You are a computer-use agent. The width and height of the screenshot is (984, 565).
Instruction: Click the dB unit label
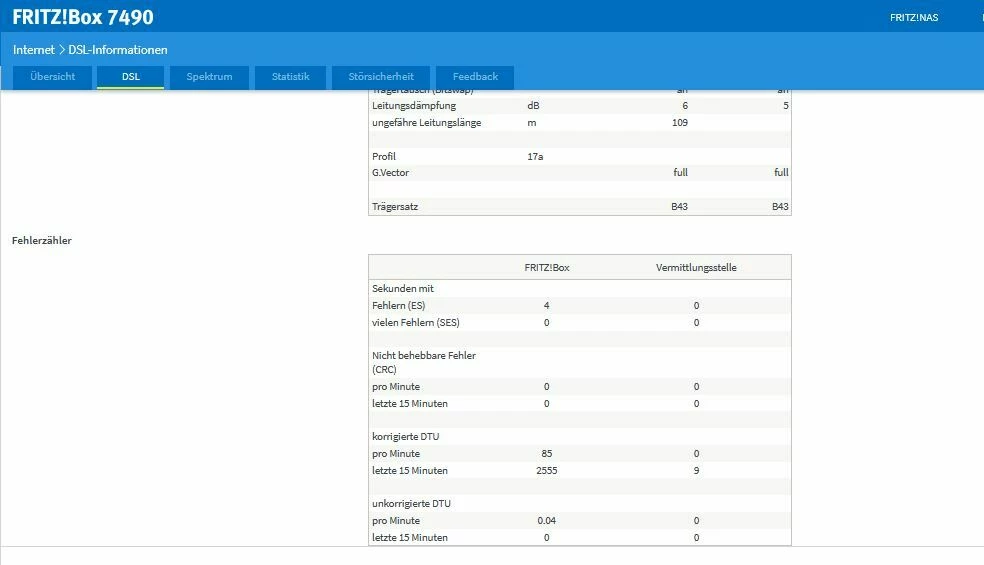(533, 105)
